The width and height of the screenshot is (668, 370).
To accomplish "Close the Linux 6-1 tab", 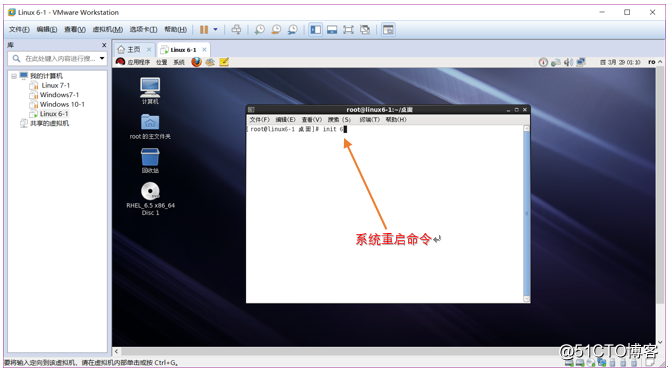I will point(204,49).
